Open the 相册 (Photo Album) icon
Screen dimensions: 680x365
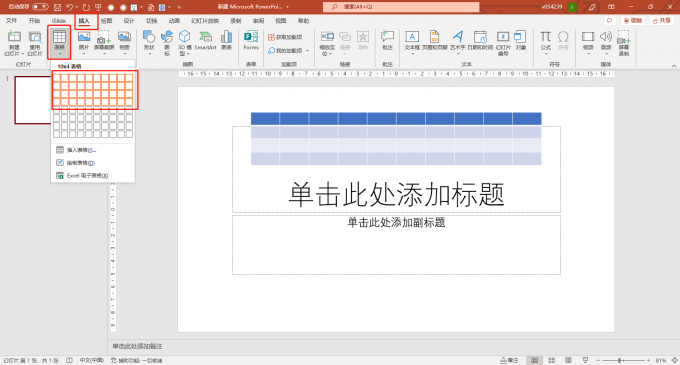click(x=124, y=37)
